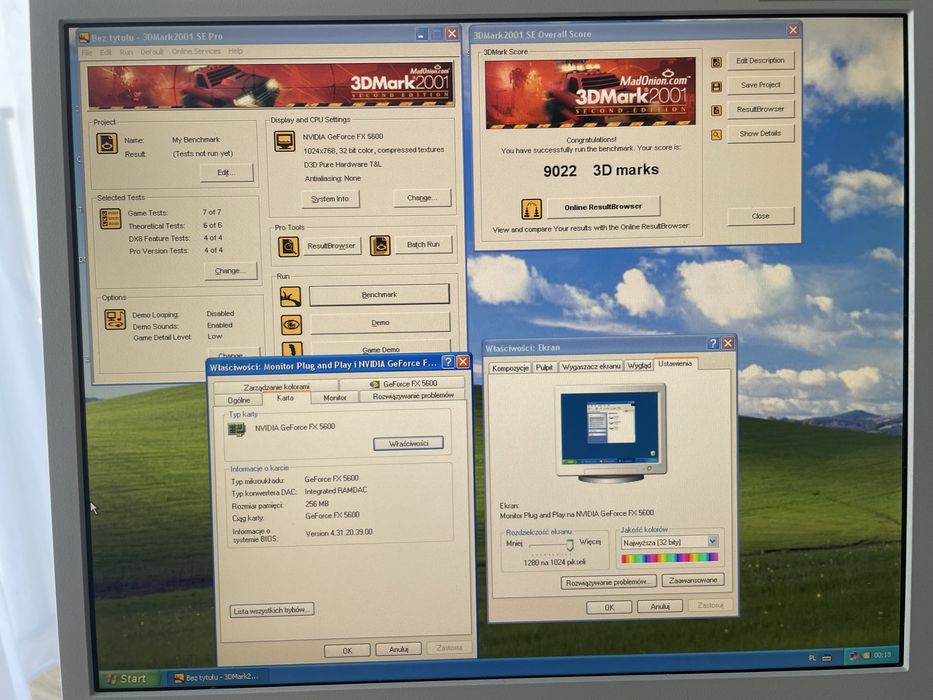
Task: Switch to the Monitor tab
Action: [334, 397]
